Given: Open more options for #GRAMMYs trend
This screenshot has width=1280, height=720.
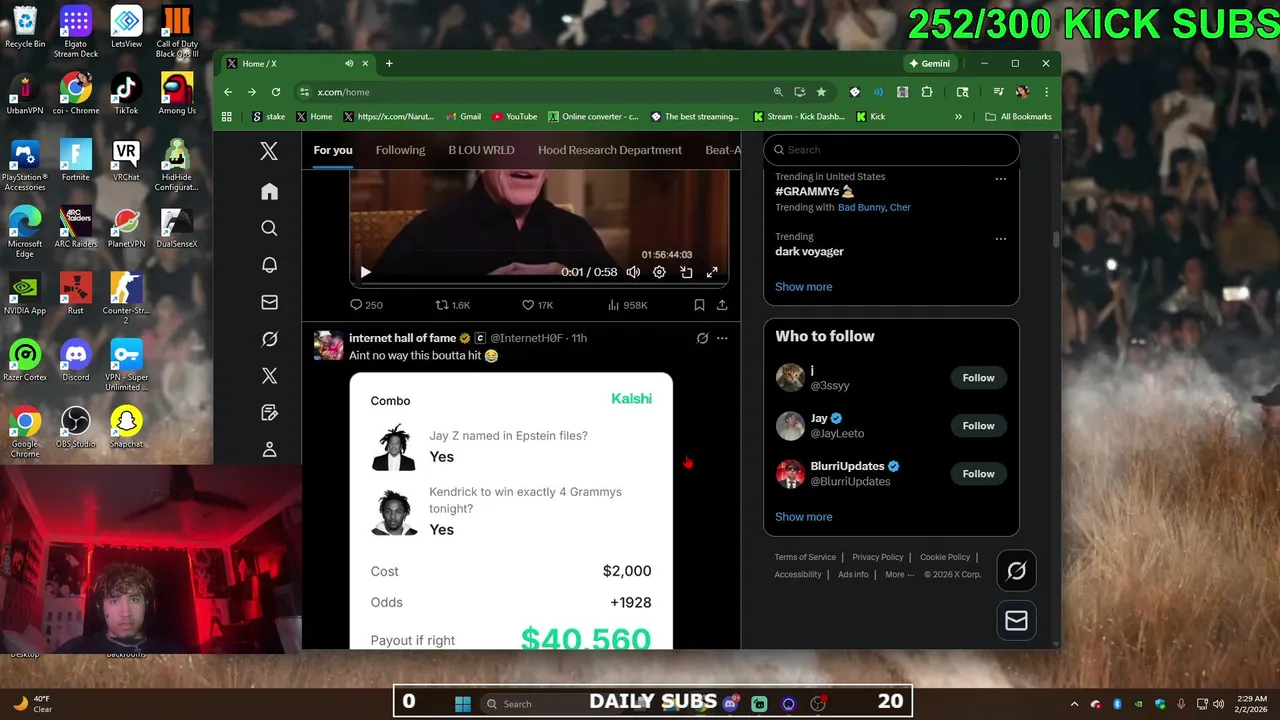Looking at the screenshot, I should tap(1000, 178).
